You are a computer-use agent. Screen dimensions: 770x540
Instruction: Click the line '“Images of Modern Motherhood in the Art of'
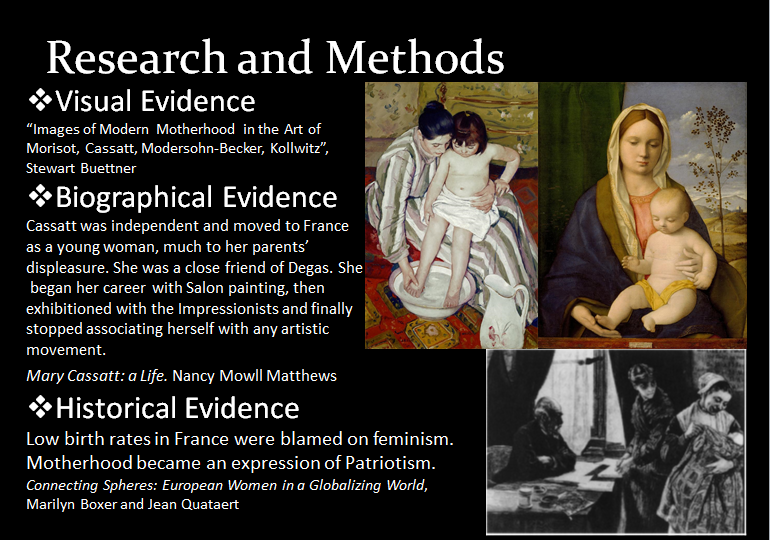click(x=173, y=129)
